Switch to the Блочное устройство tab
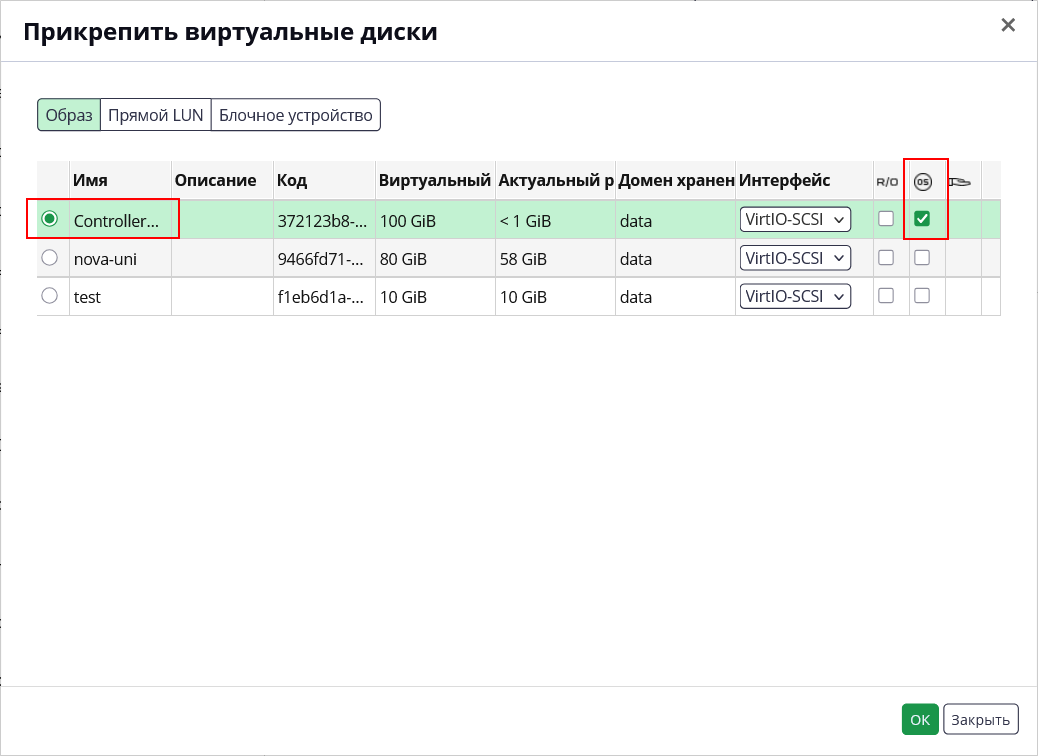Viewport: 1038px width, 756px height. (296, 115)
